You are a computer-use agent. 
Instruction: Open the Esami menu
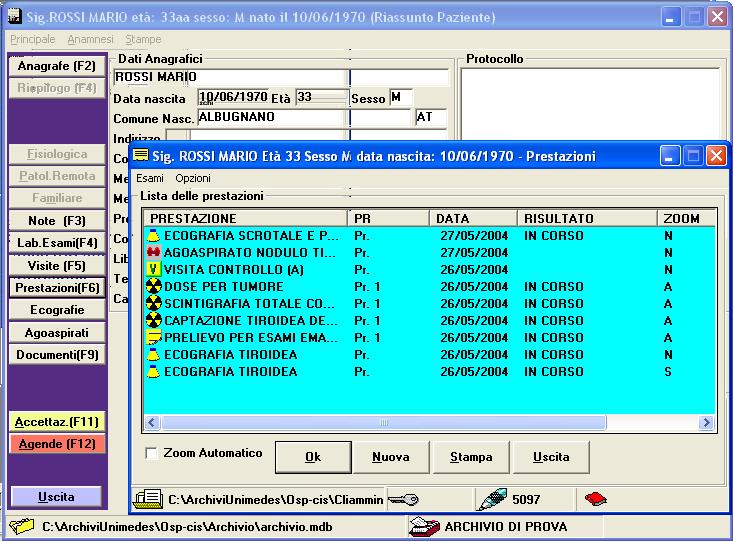(x=149, y=177)
